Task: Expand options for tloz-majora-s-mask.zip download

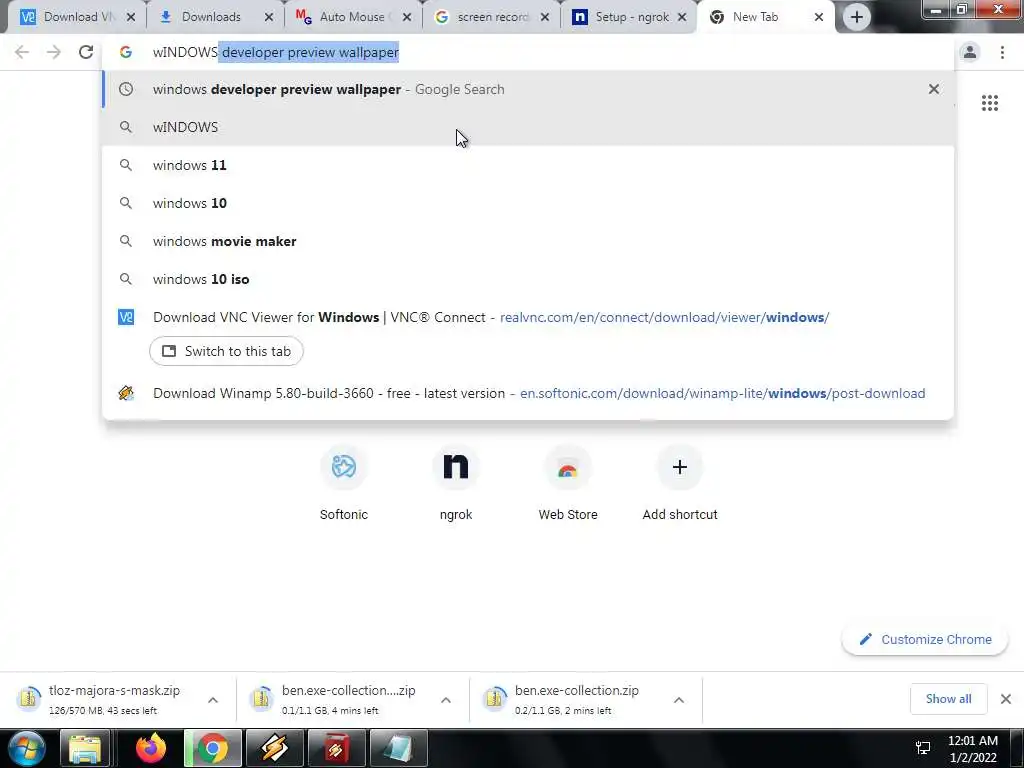Action: [213, 699]
